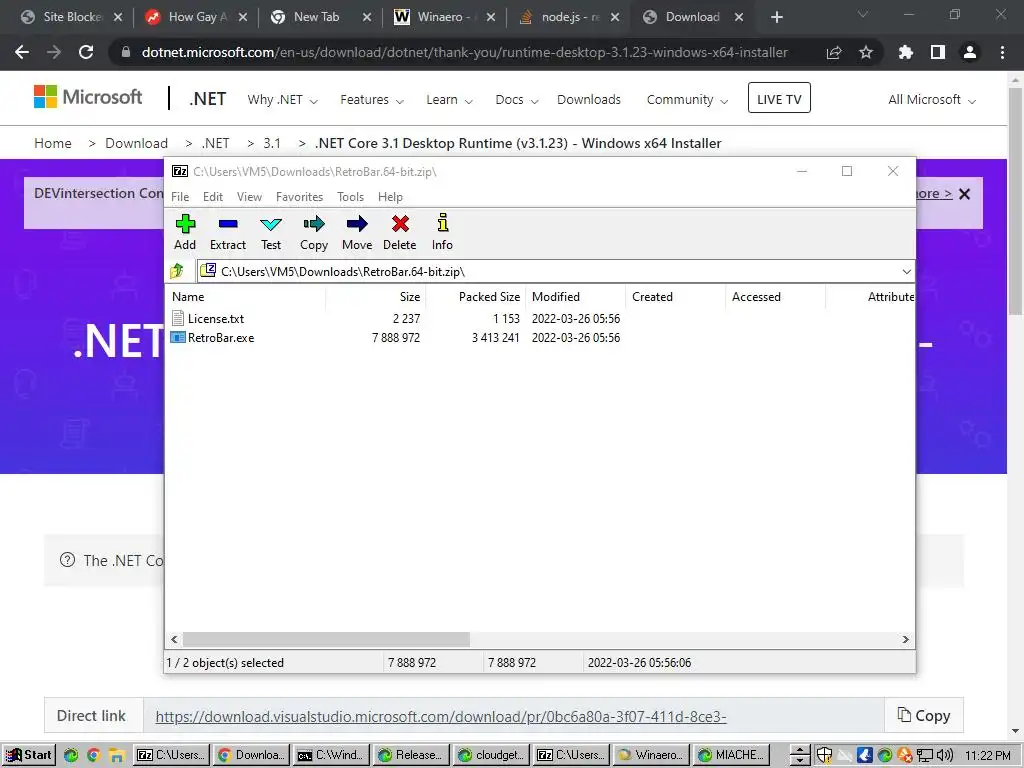1024x768 pixels.
Task: Open File Explorer from quick launch
Action: click(x=116, y=756)
